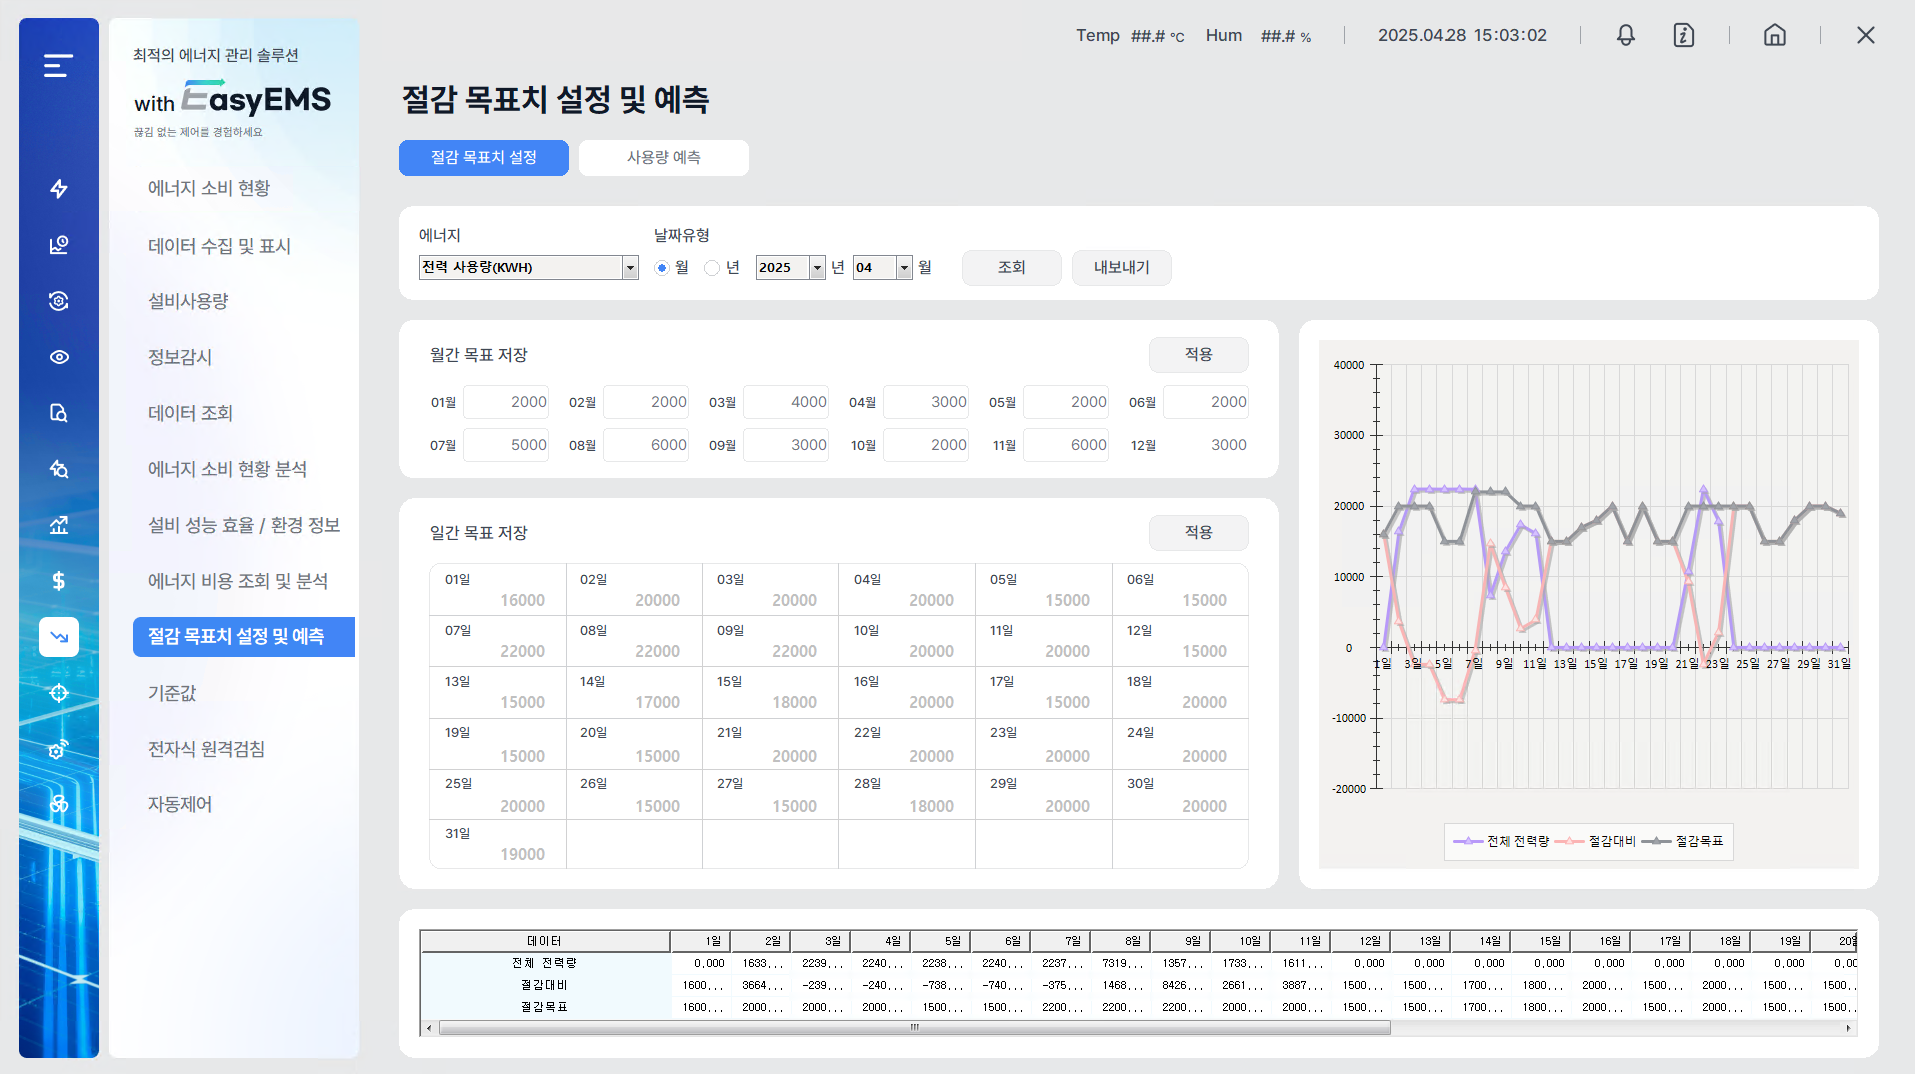Expand the 전력 사용량(KWH) energy dropdown
1915x1074 pixels.
pos(630,268)
